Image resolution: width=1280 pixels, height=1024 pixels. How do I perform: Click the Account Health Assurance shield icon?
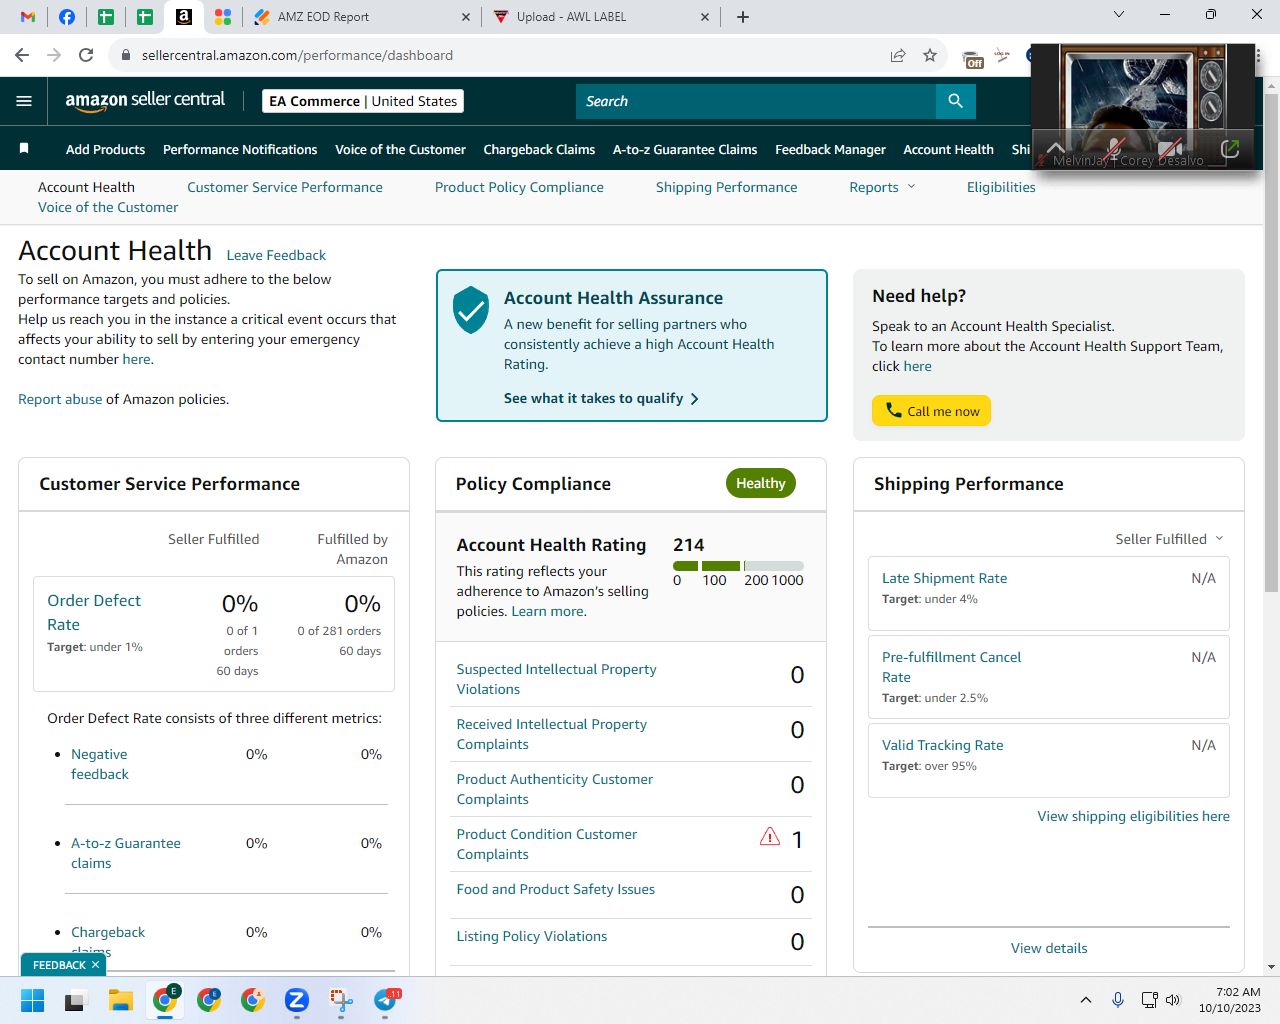pyautogui.click(x=471, y=310)
